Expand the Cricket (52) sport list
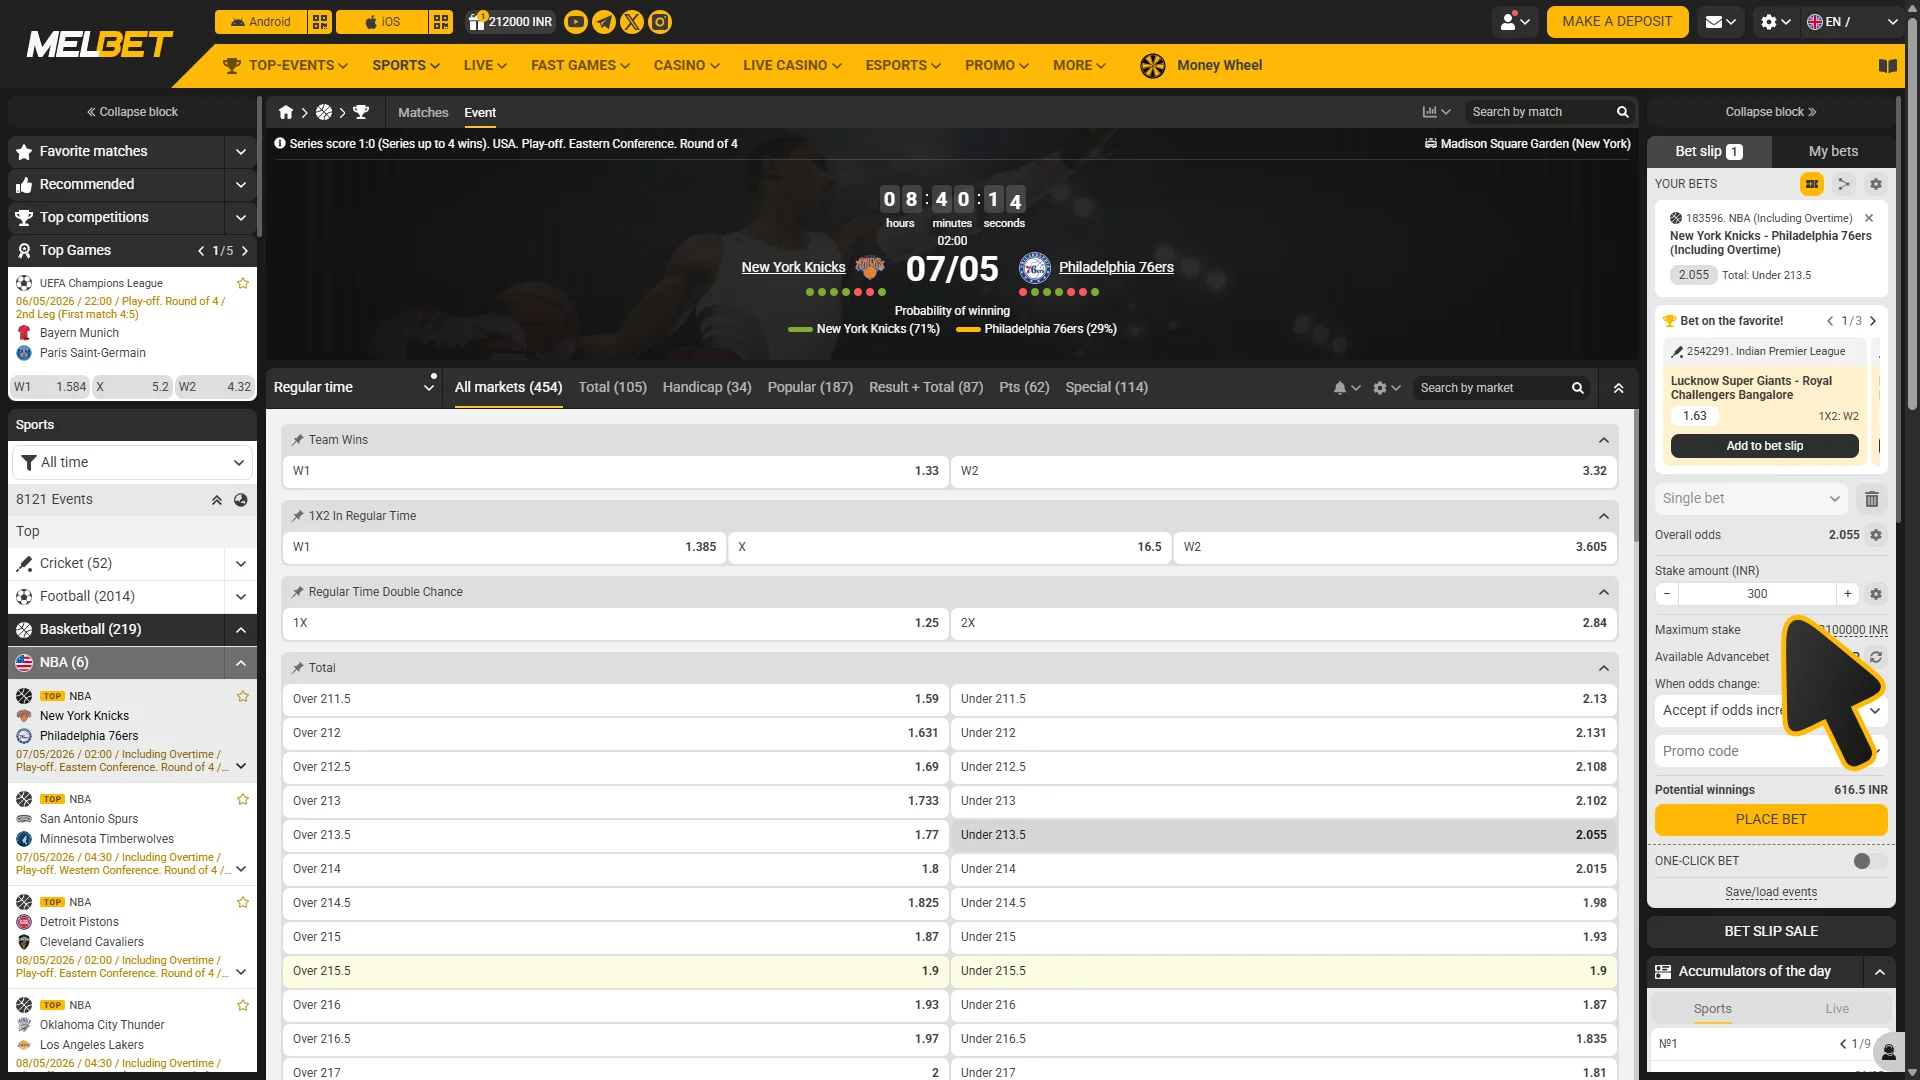Screen dimensions: 1920x1080 click(x=240, y=564)
